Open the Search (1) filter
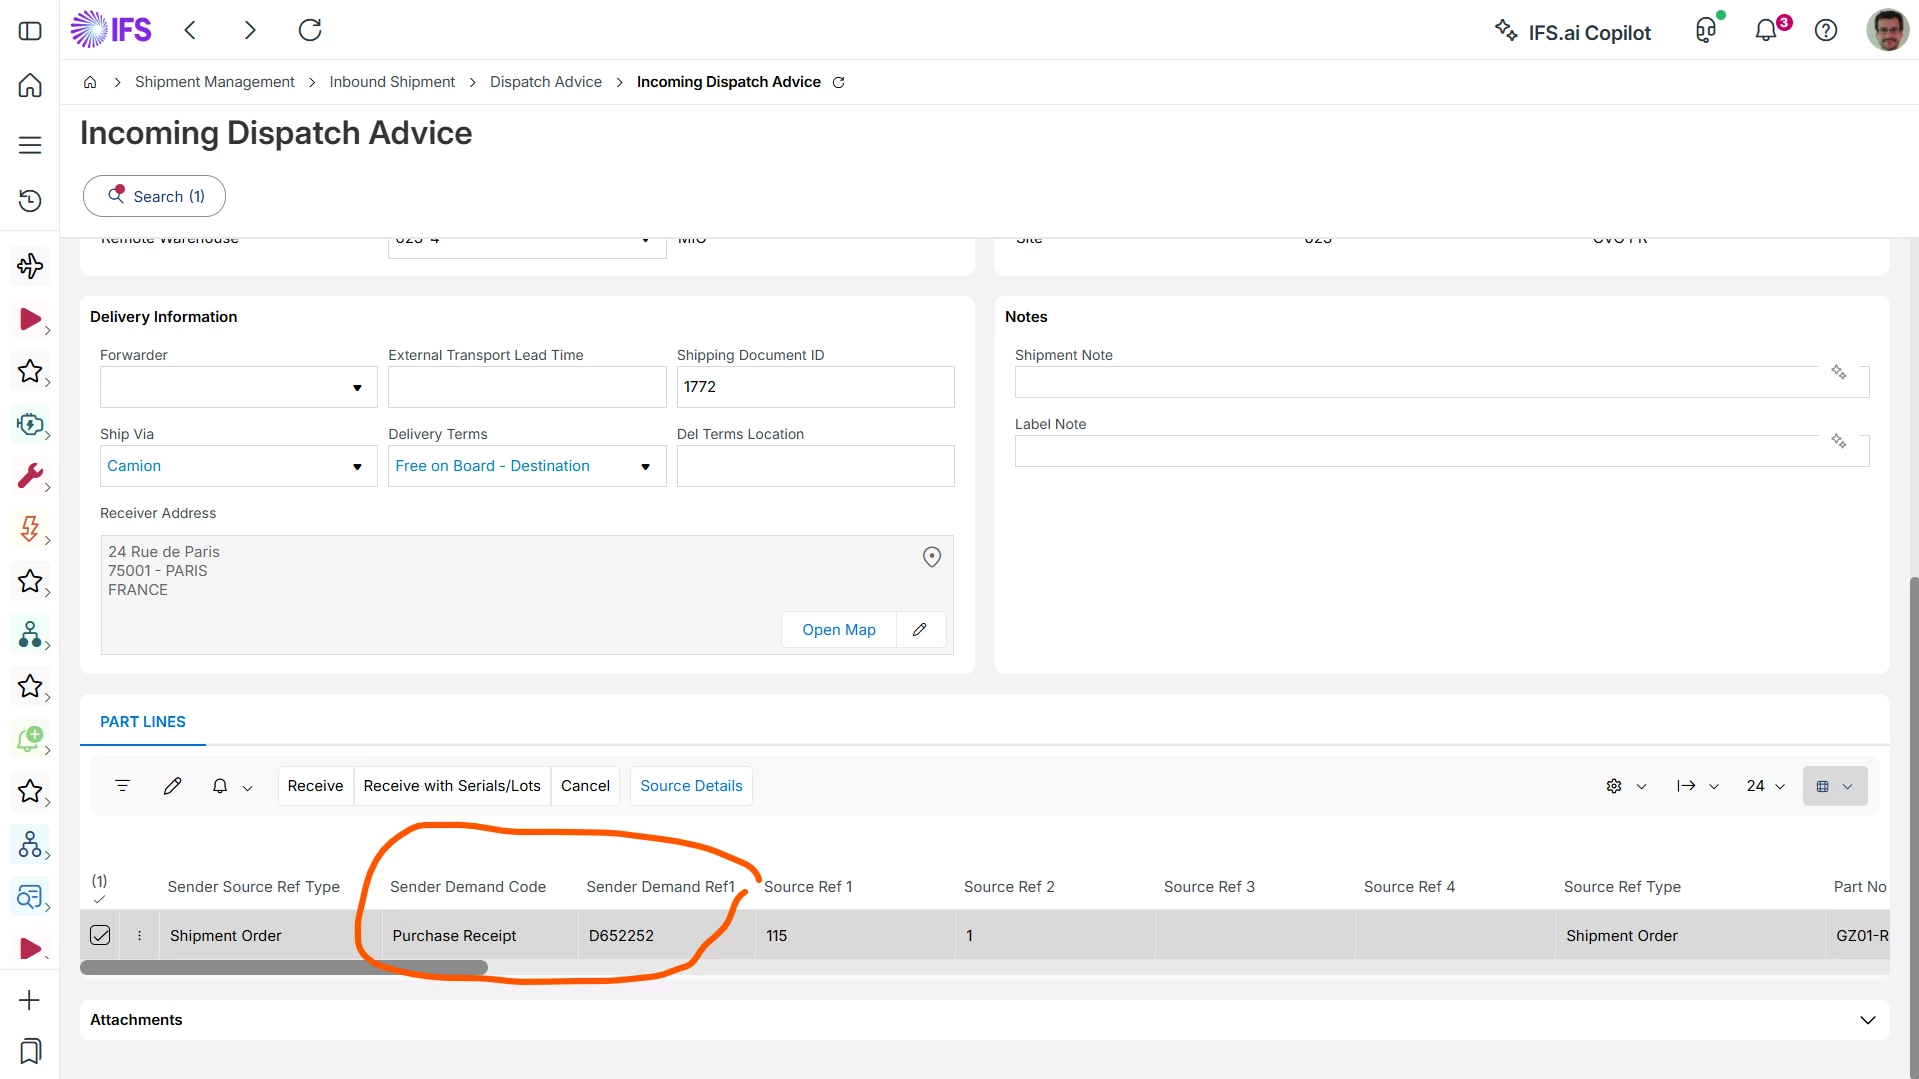The height and width of the screenshot is (1079, 1919). coord(154,196)
